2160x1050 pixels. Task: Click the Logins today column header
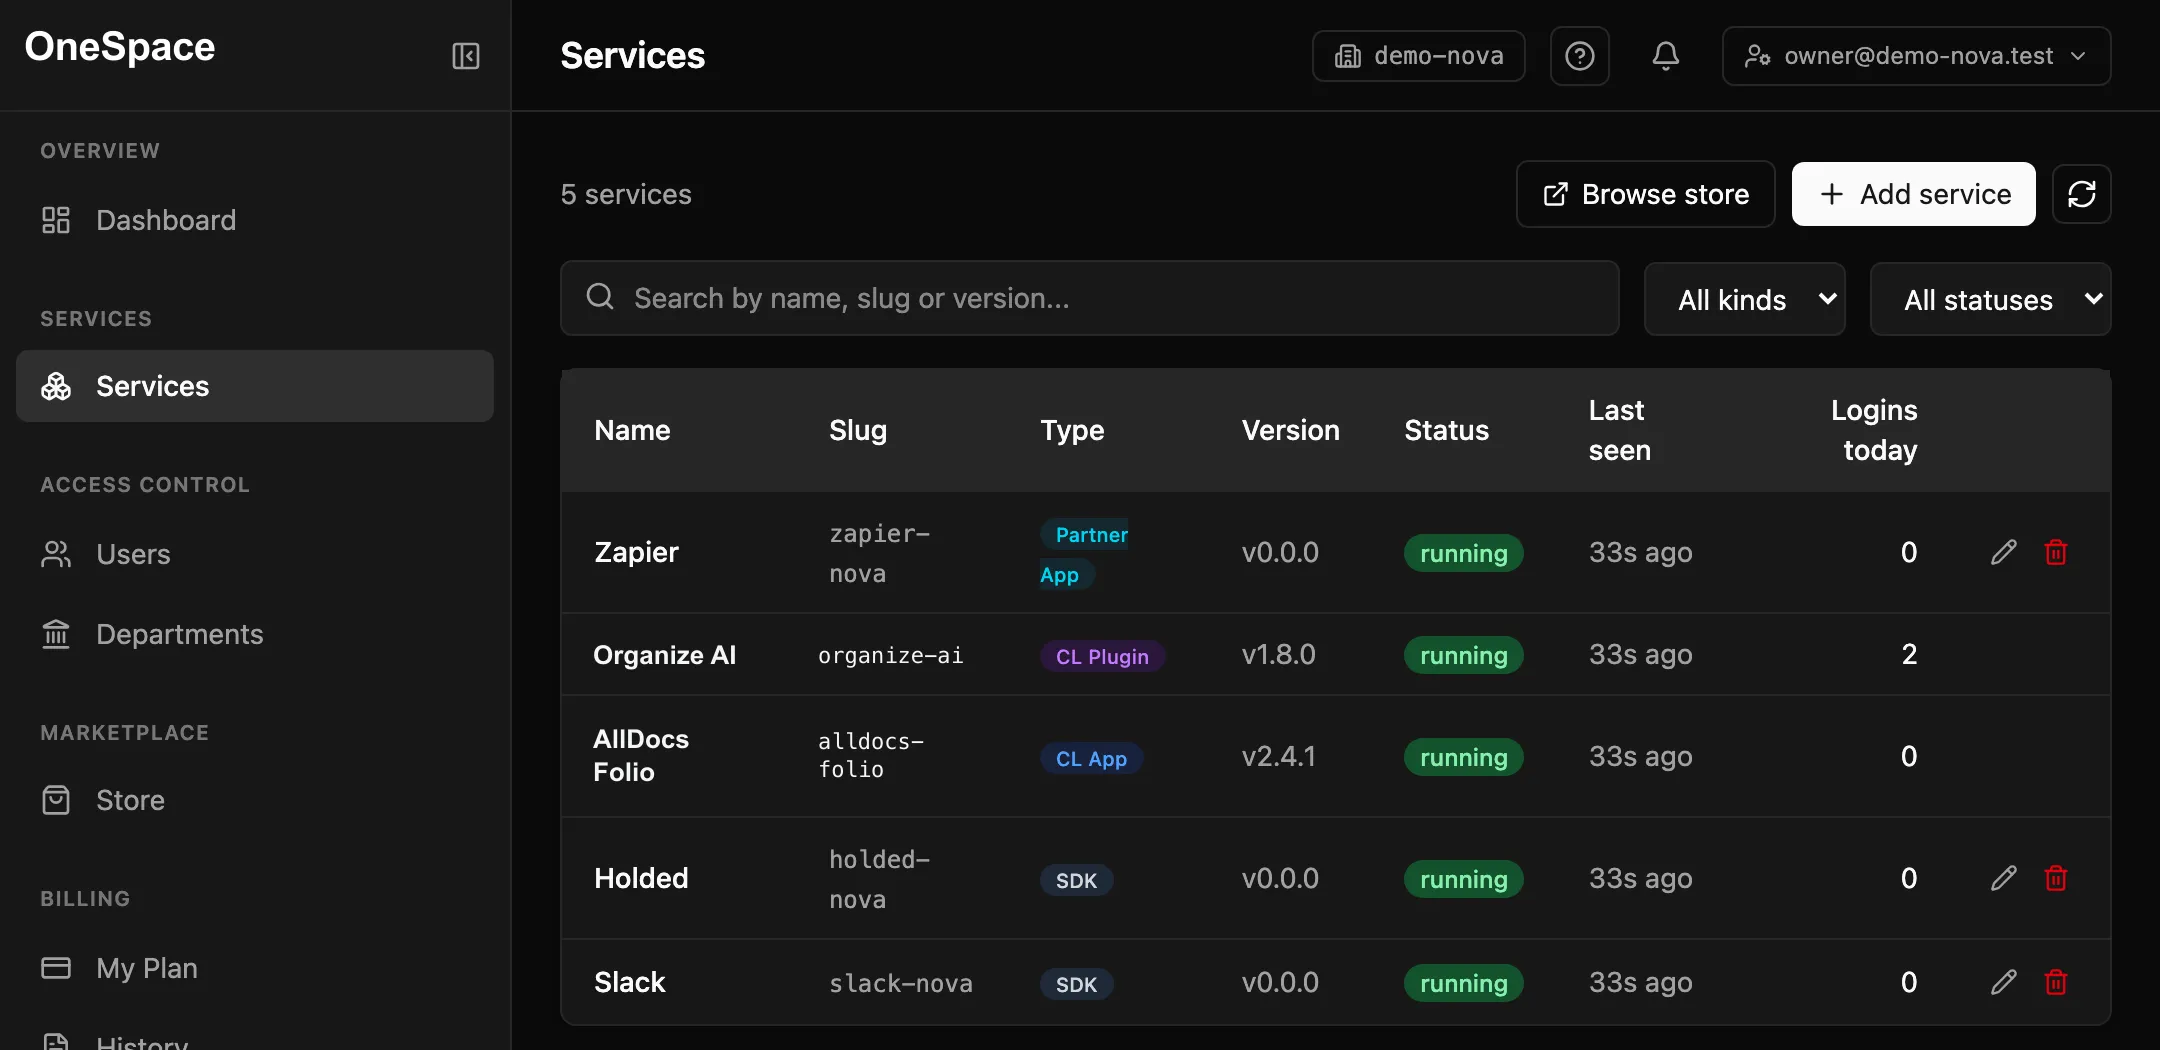[x=1874, y=430]
